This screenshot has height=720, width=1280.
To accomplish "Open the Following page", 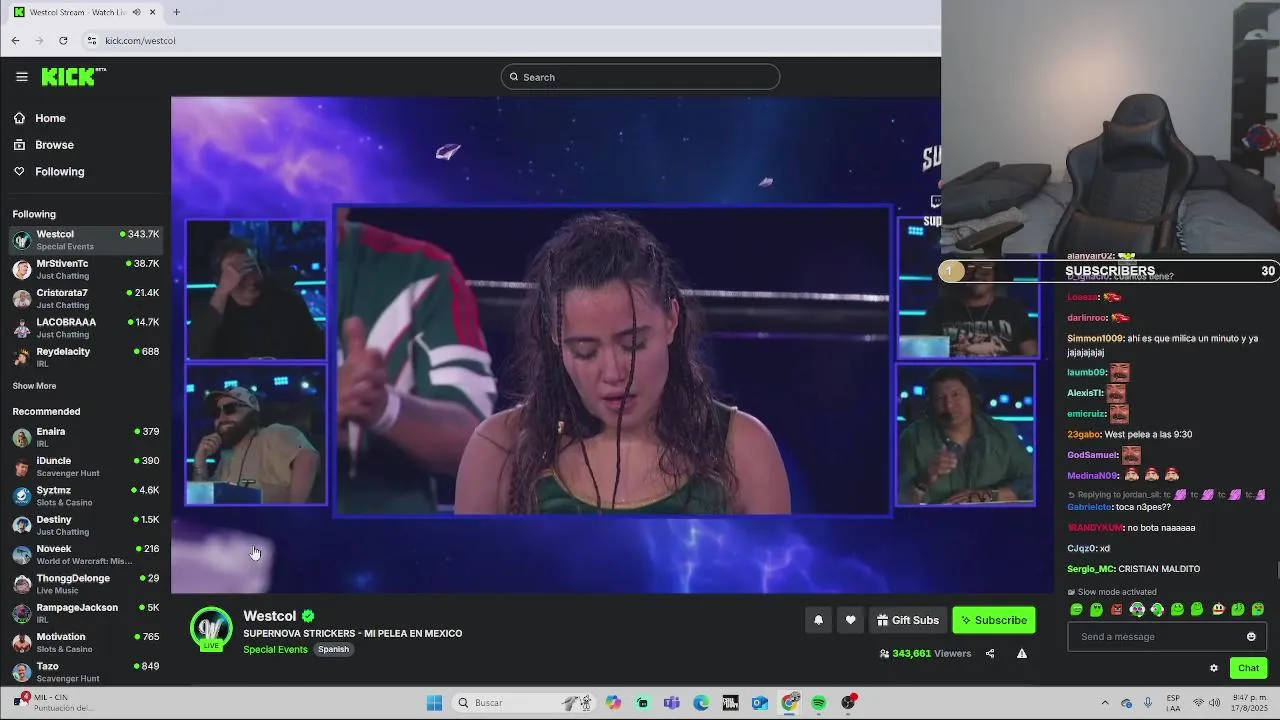I will tap(85, 172).
